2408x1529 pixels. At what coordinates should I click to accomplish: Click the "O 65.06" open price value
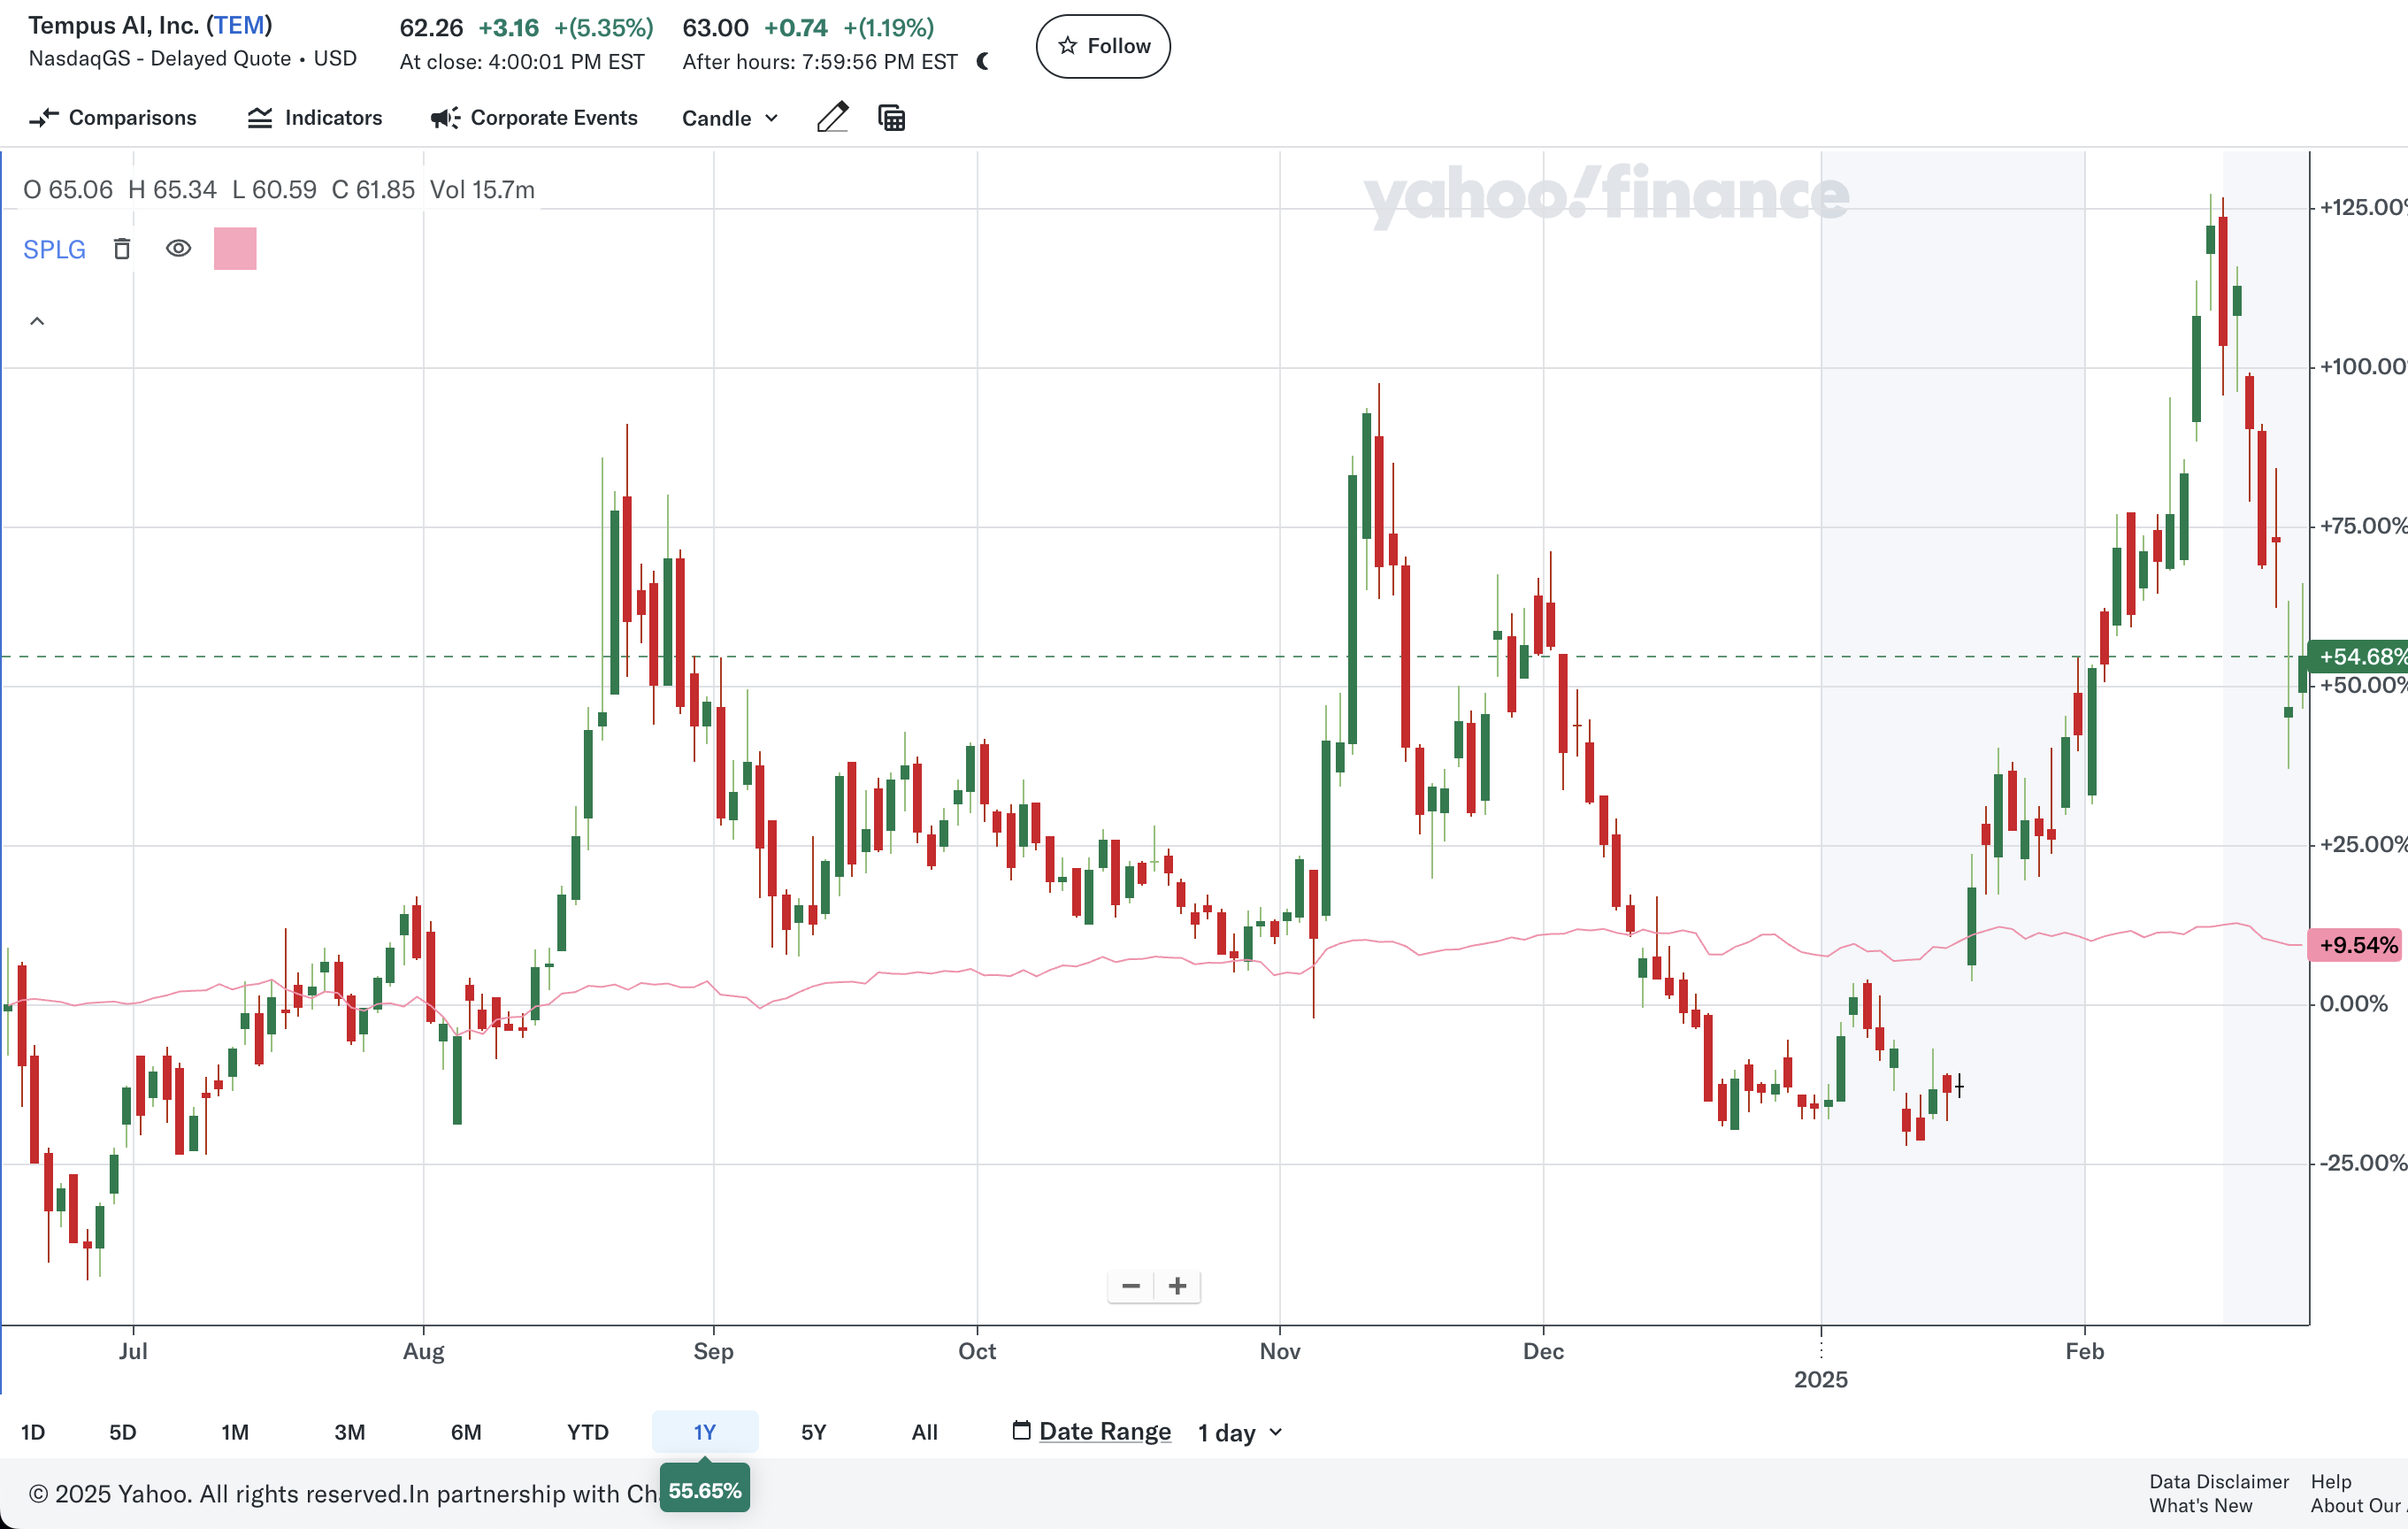click(68, 190)
